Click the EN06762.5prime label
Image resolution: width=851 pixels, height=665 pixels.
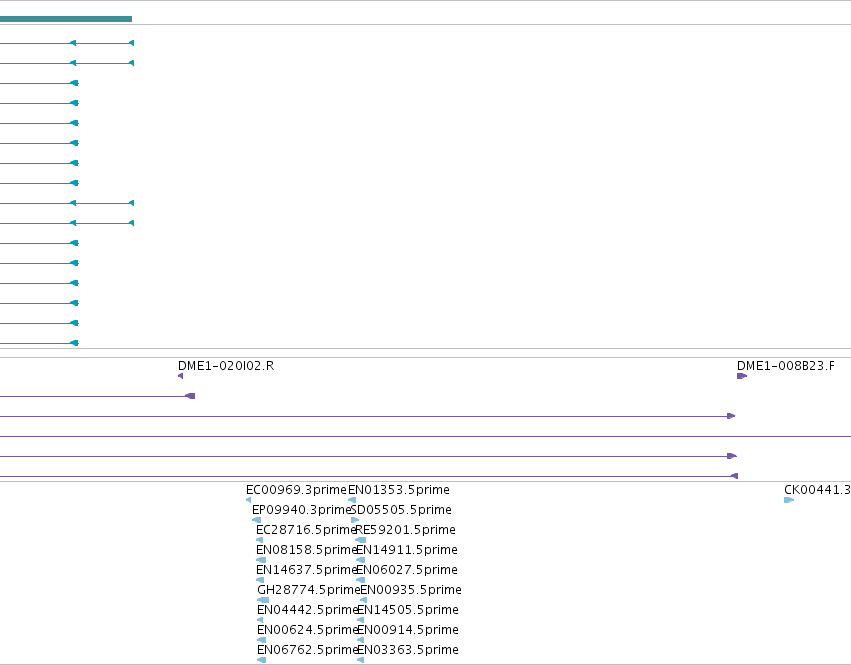click(x=308, y=650)
